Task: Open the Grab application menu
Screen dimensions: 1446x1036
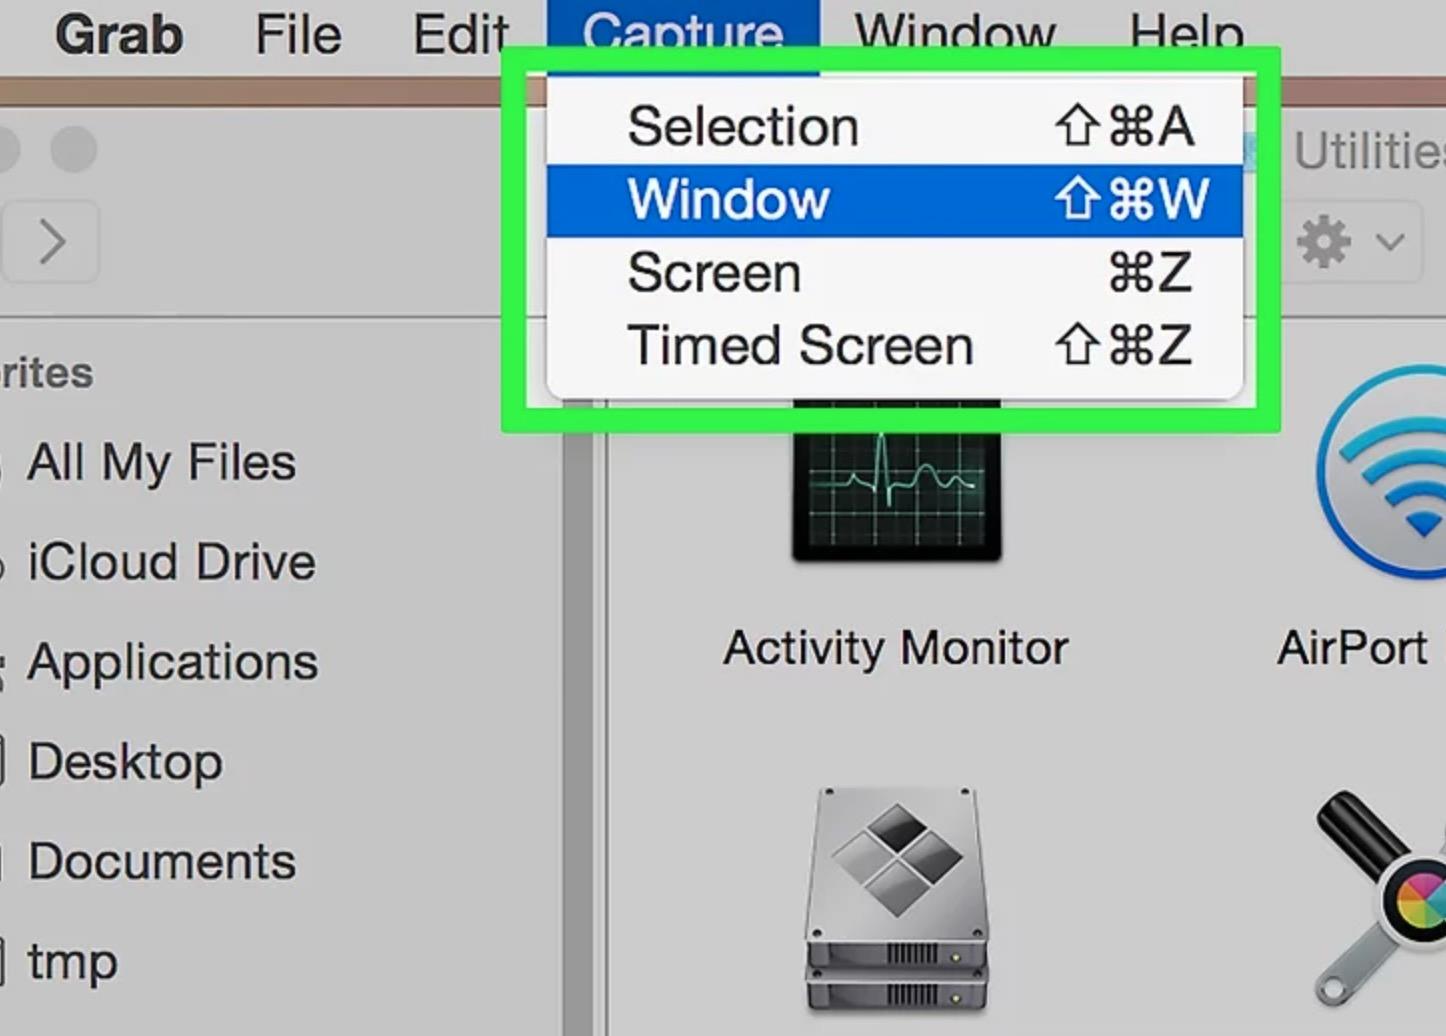Action: [119, 34]
